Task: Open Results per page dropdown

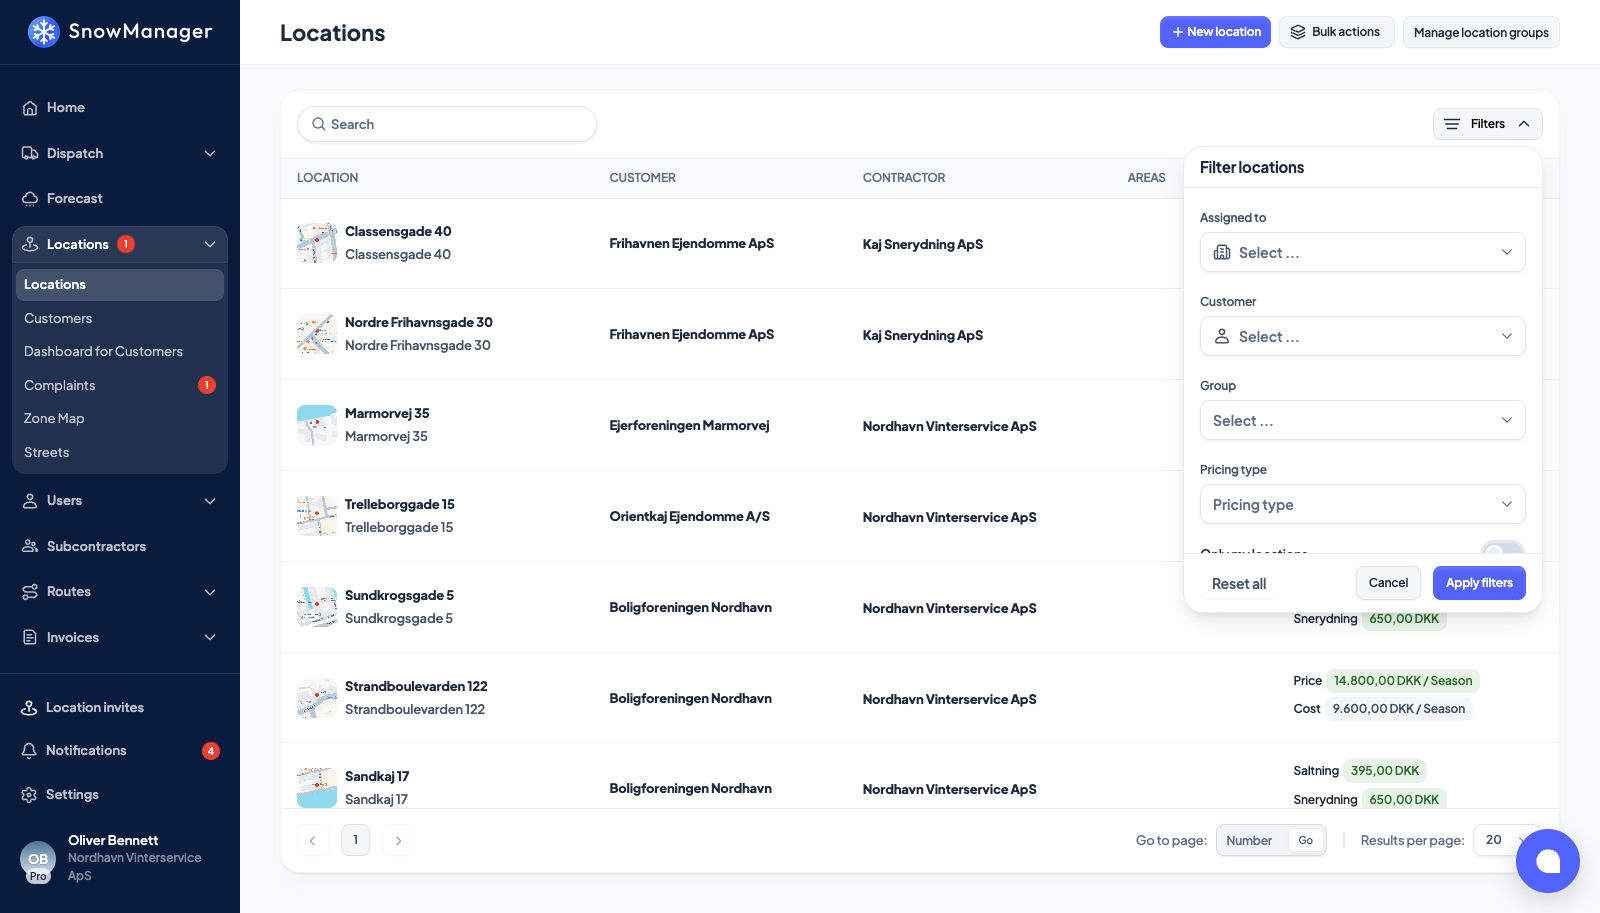Action: coord(1509,840)
